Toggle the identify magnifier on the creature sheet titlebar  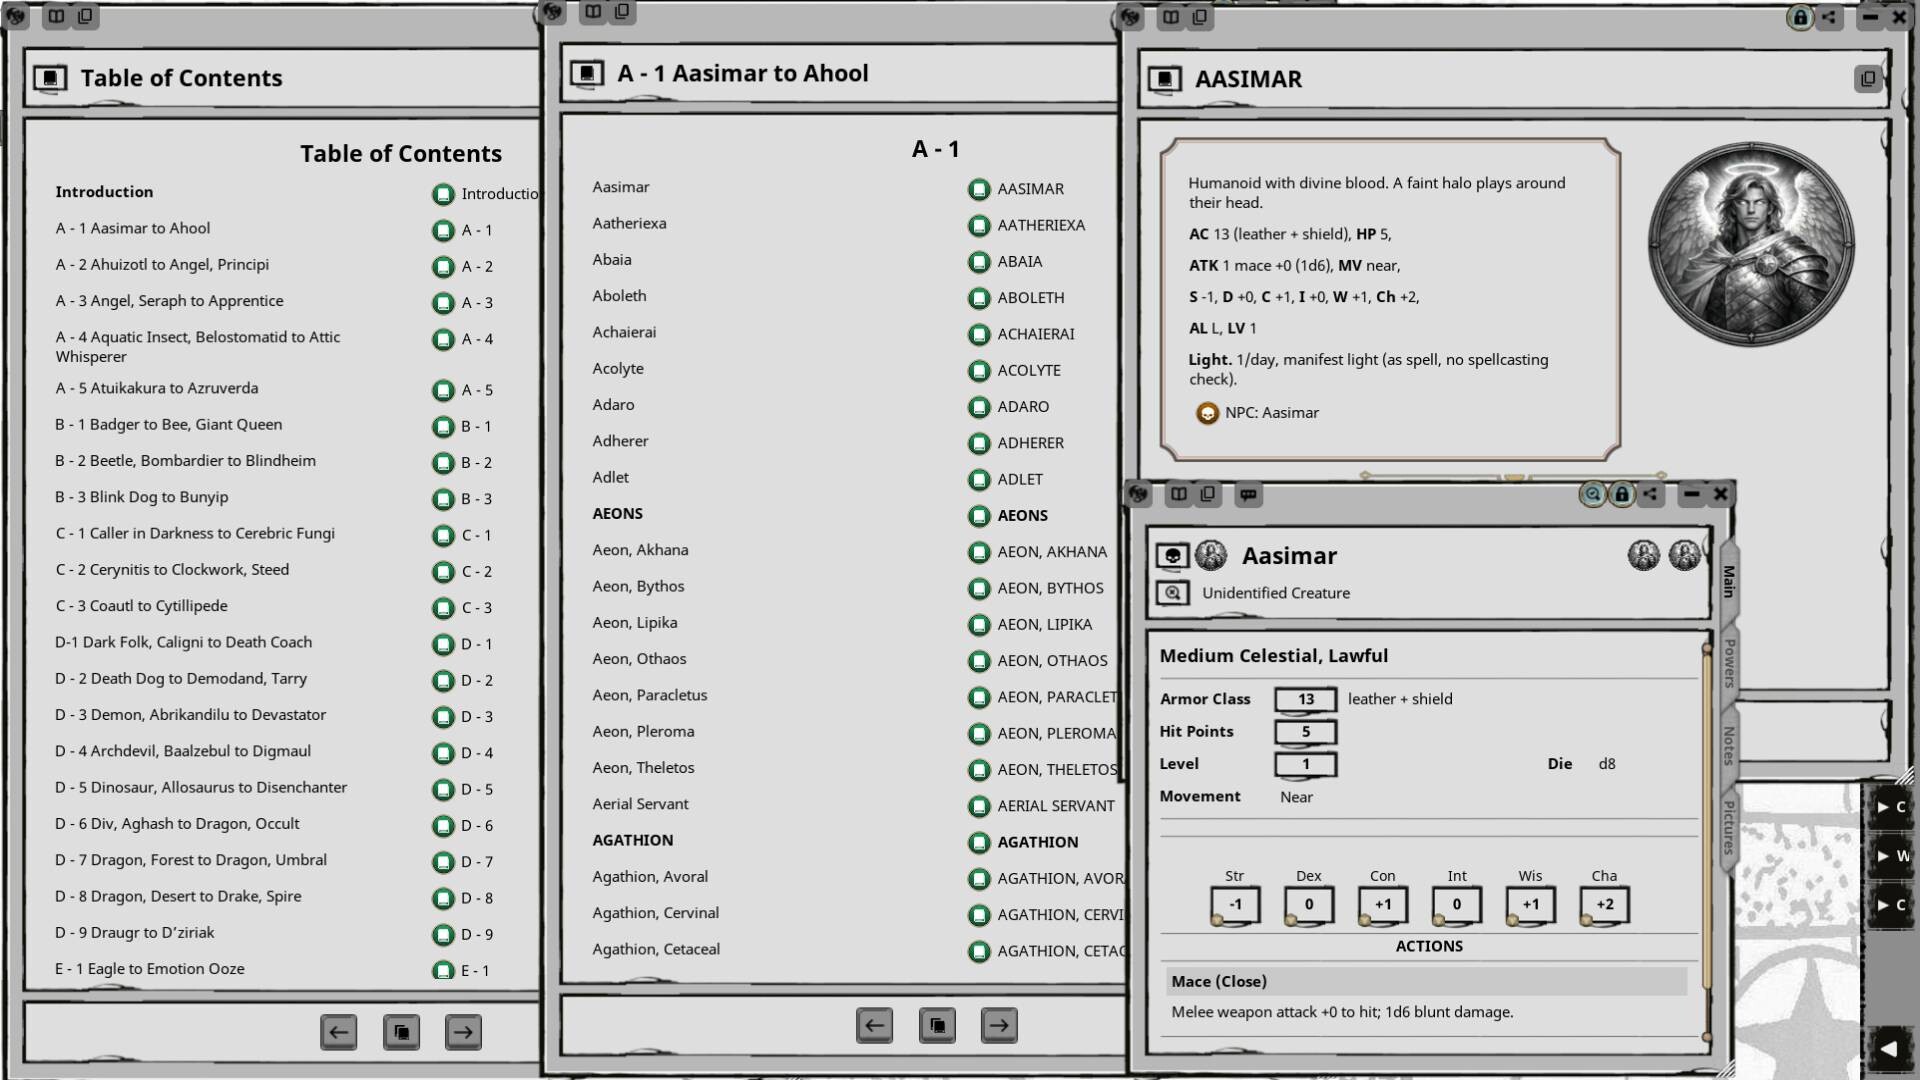[1592, 493]
